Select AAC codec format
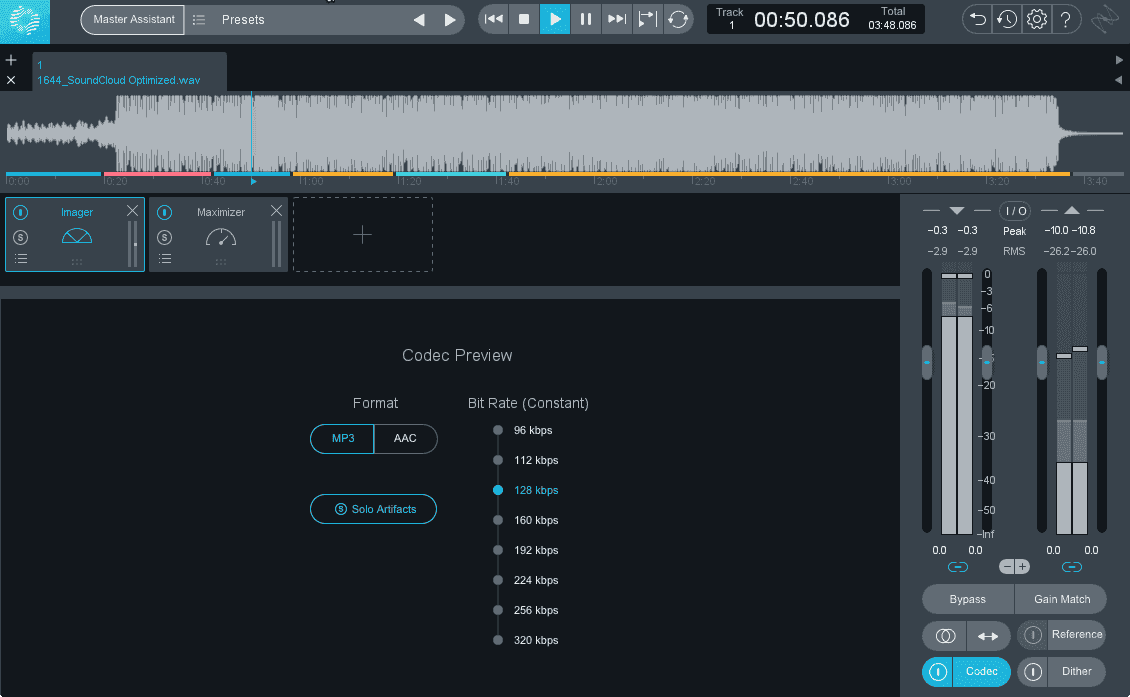Image resolution: width=1130 pixels, height=697 pixels. [405, 438]
